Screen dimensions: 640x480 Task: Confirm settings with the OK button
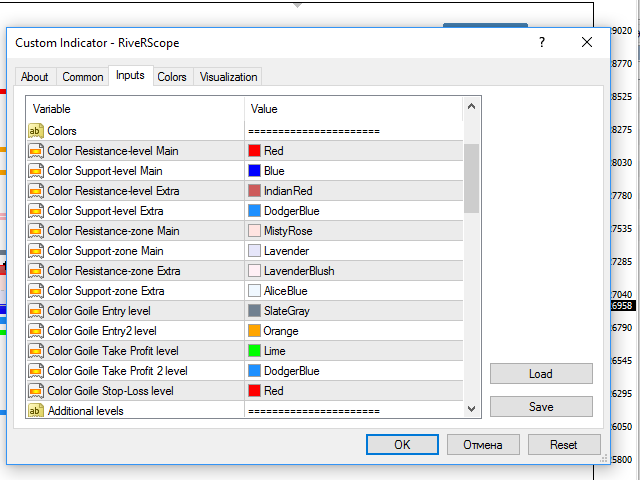point(402,445)
